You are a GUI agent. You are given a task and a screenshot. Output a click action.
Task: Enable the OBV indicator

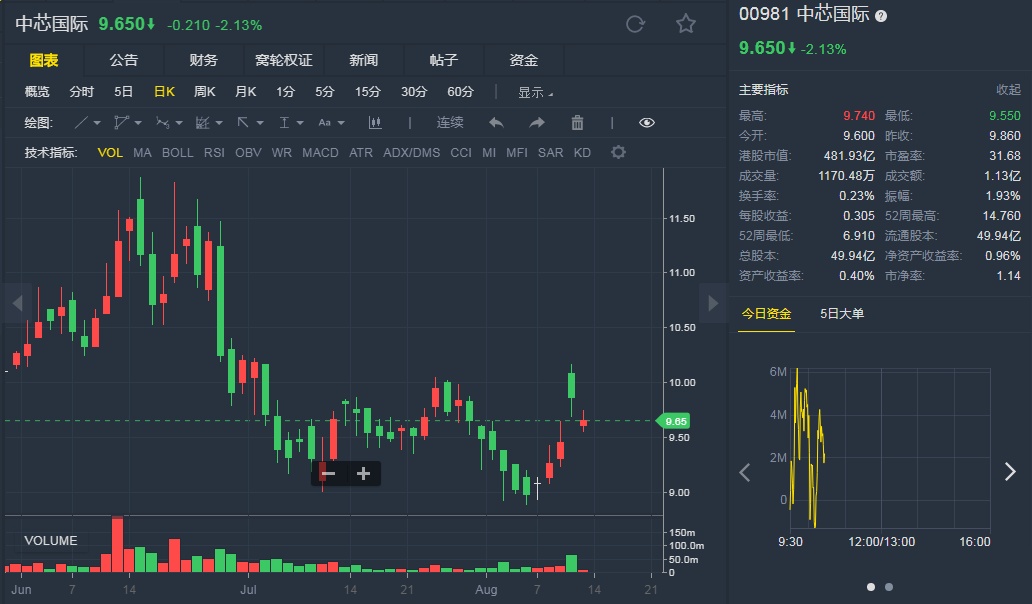click(x=248, y=153)
